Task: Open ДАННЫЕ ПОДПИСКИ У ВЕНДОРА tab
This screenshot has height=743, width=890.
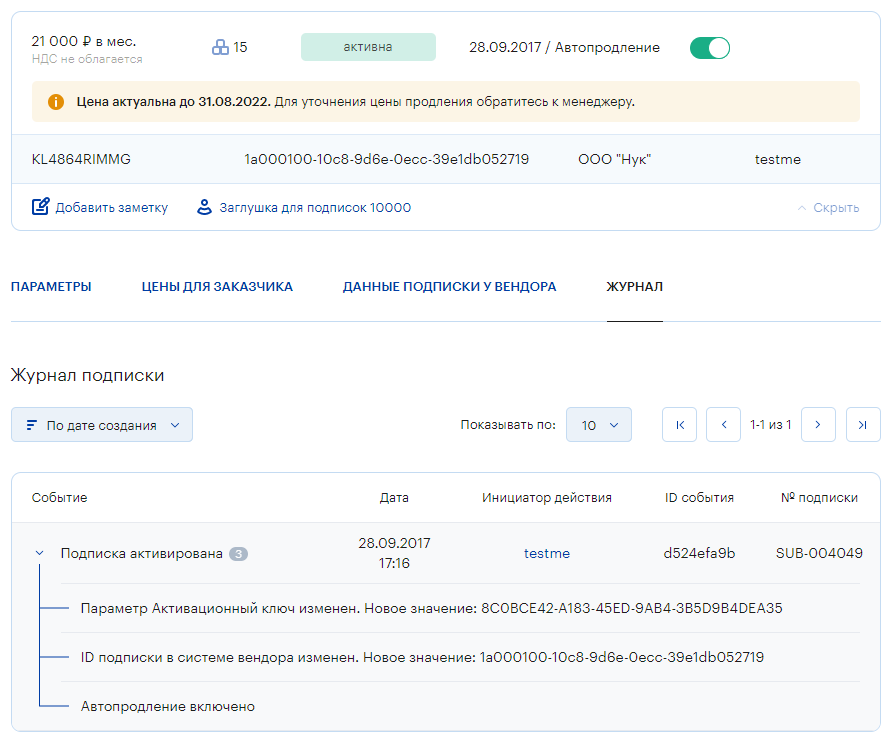Action: (449, 287)
